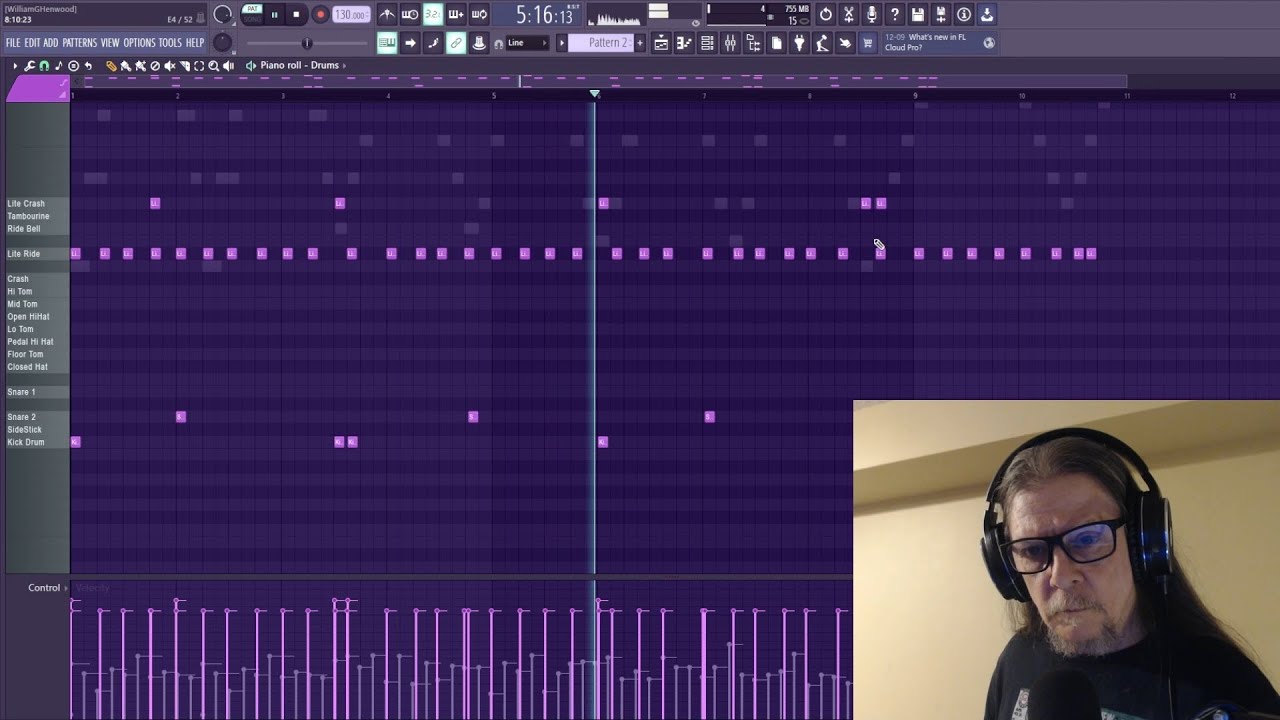Screen dimensions: 1280x720
Task: Pause playback
Action: point(274,14)
